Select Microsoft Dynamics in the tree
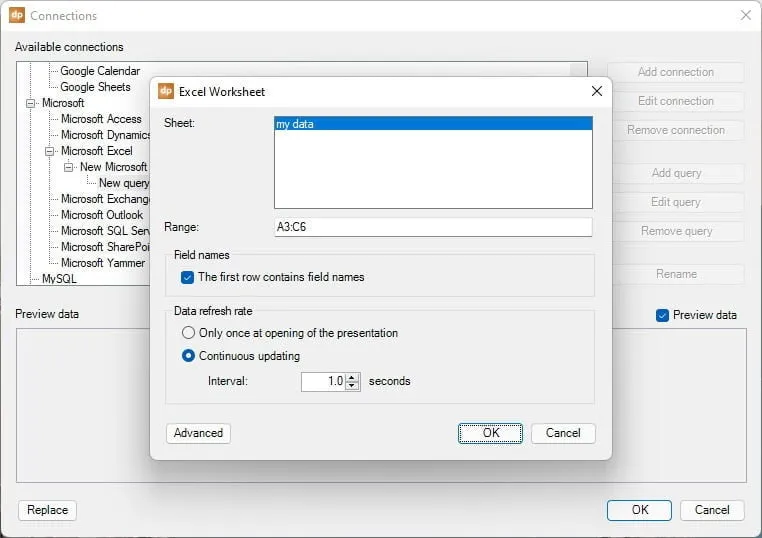Screen dimensions: 762x538 105,135
